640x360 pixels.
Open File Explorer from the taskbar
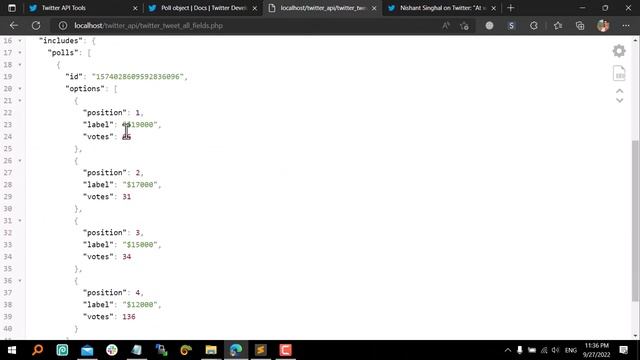click(211, 350)
